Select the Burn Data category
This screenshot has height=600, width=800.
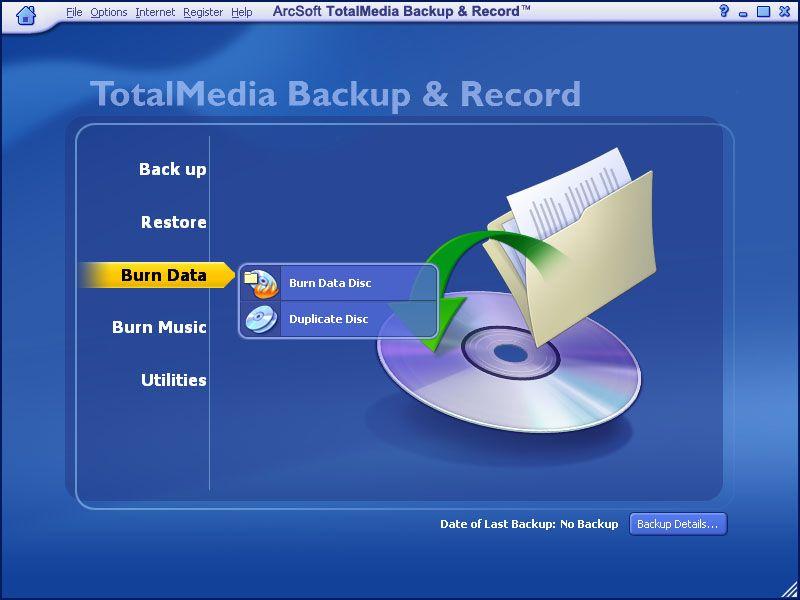pos(157,275)
